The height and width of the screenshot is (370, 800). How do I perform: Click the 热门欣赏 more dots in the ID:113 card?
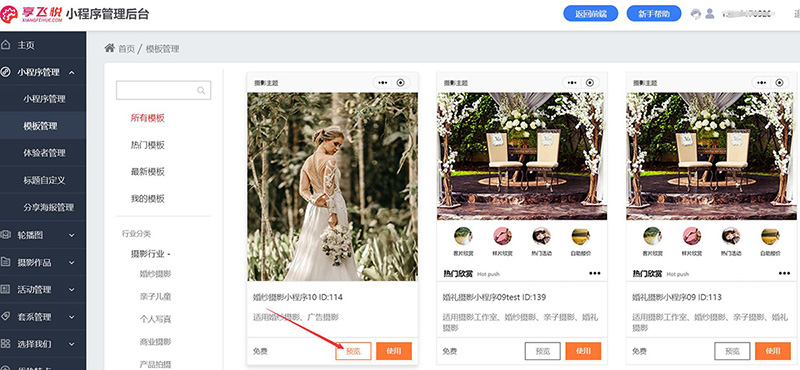coord(784,274)
